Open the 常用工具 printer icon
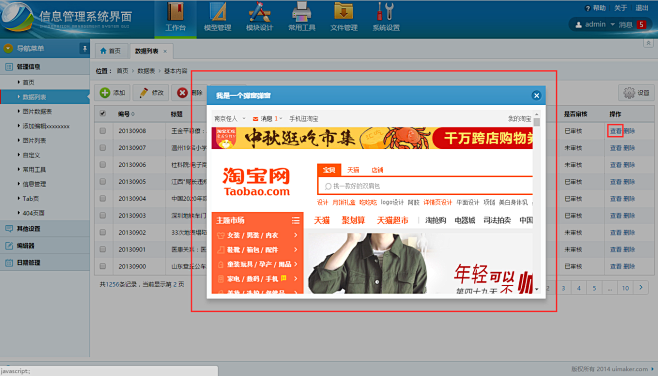 click(x=301, y=12)
